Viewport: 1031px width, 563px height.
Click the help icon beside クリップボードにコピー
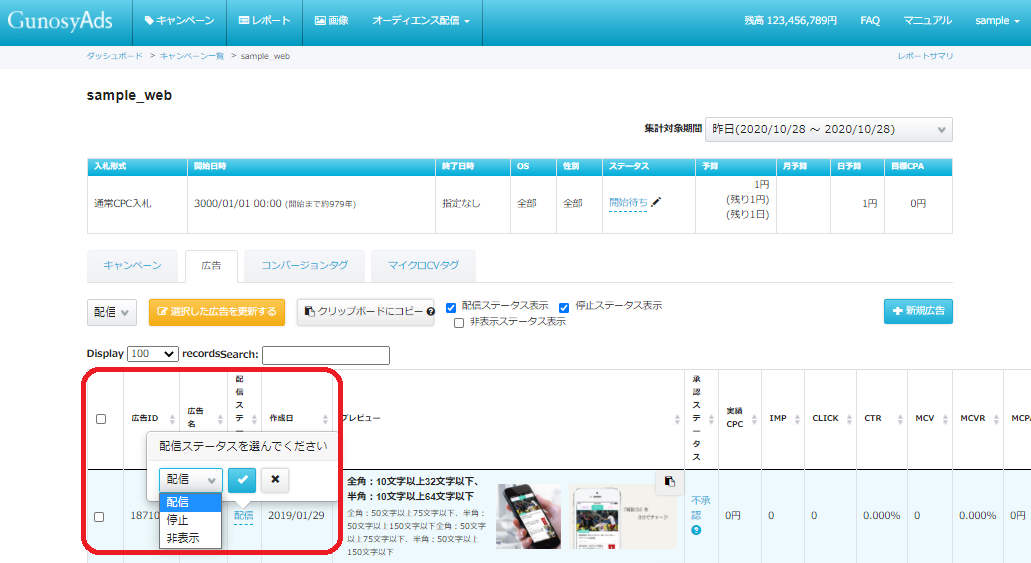point(431,312)
